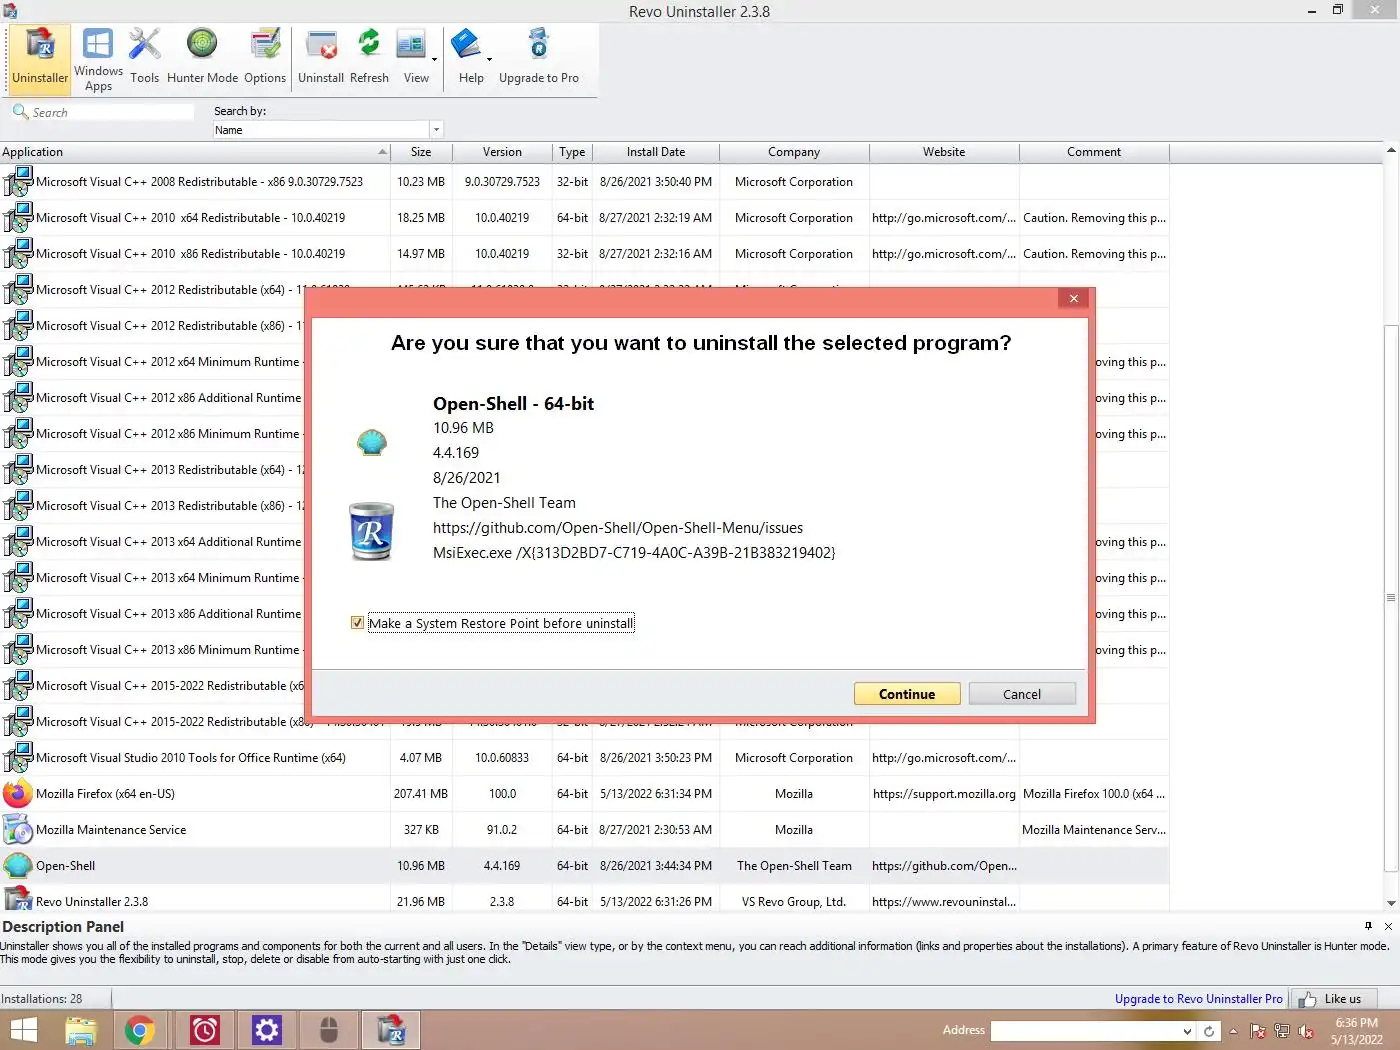Screen dimensions: 1400x1050
Task: Open File Explorer from taskbar
Action: tap(80, 1030)
